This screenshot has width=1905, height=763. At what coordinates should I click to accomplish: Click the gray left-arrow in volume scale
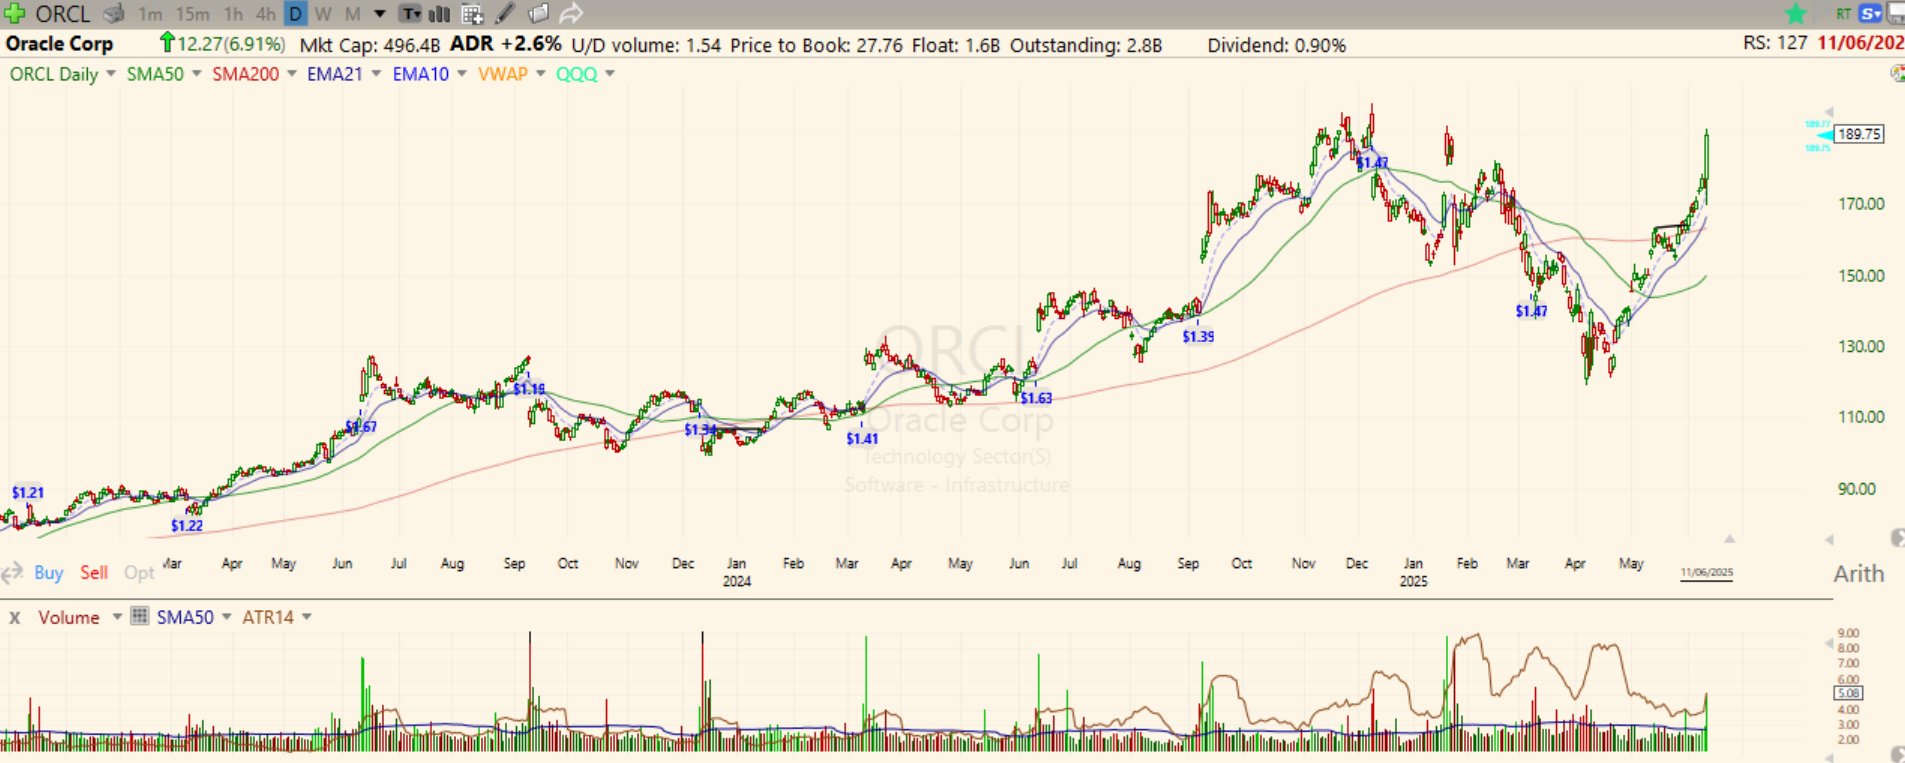point(1828,645)
